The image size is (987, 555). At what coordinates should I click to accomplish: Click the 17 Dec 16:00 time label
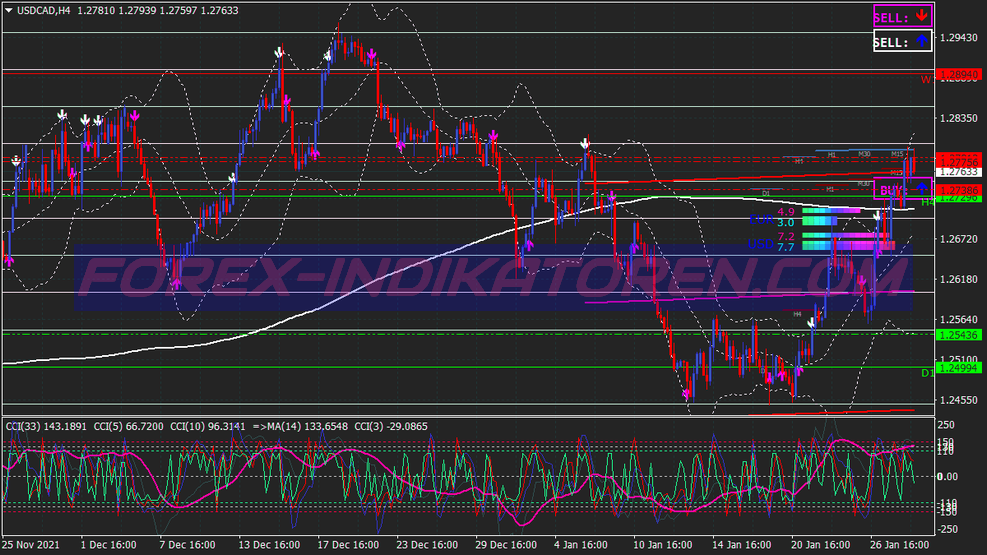click(348, 545)
